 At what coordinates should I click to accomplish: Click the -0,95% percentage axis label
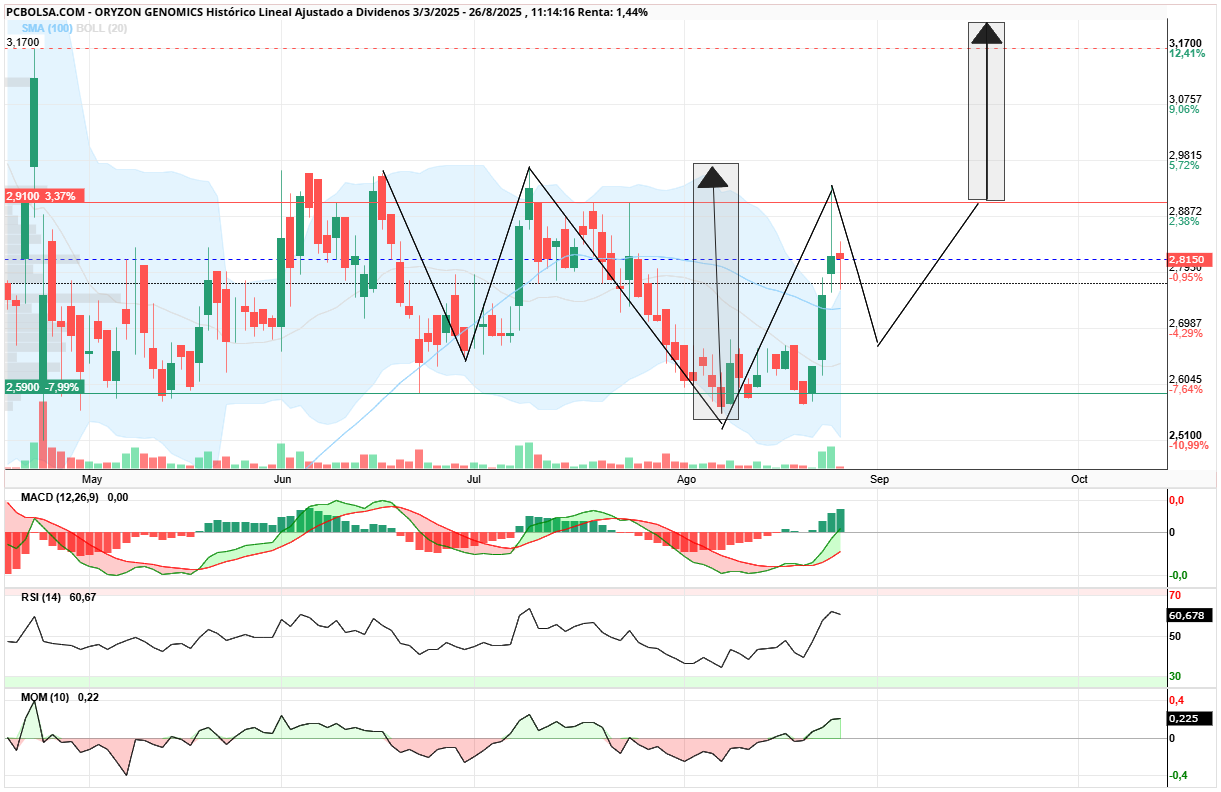[1185, 277]
